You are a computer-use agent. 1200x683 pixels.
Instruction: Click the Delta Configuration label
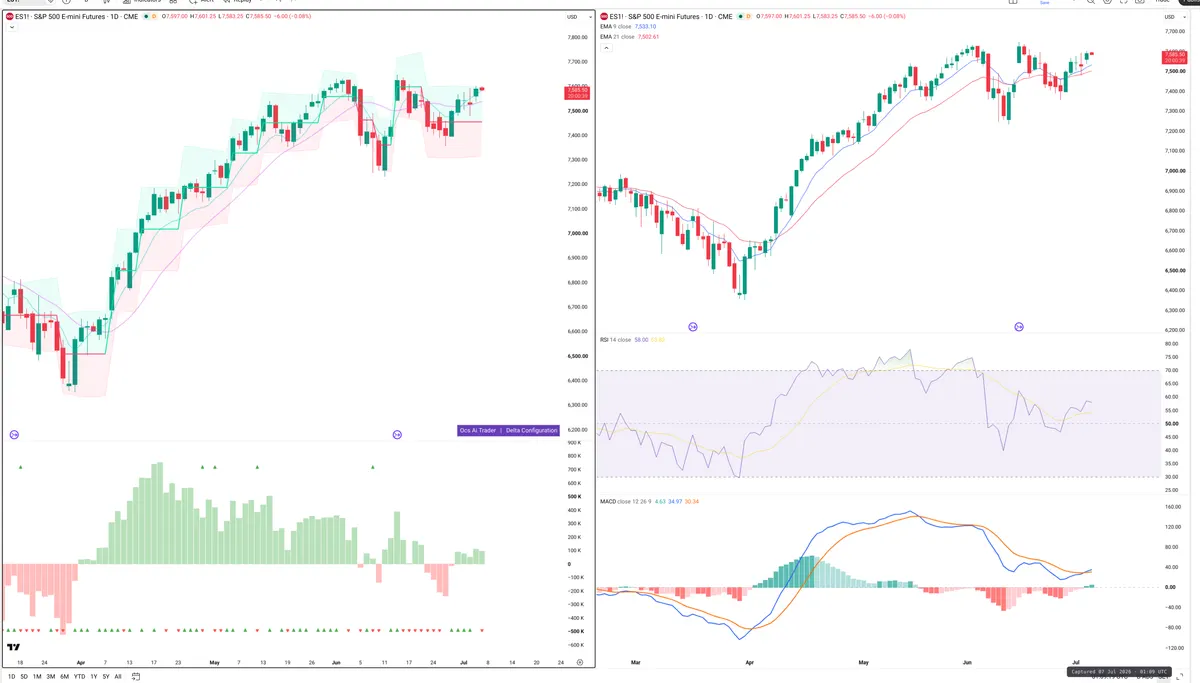pyautogui.click(x=531, y=430)
